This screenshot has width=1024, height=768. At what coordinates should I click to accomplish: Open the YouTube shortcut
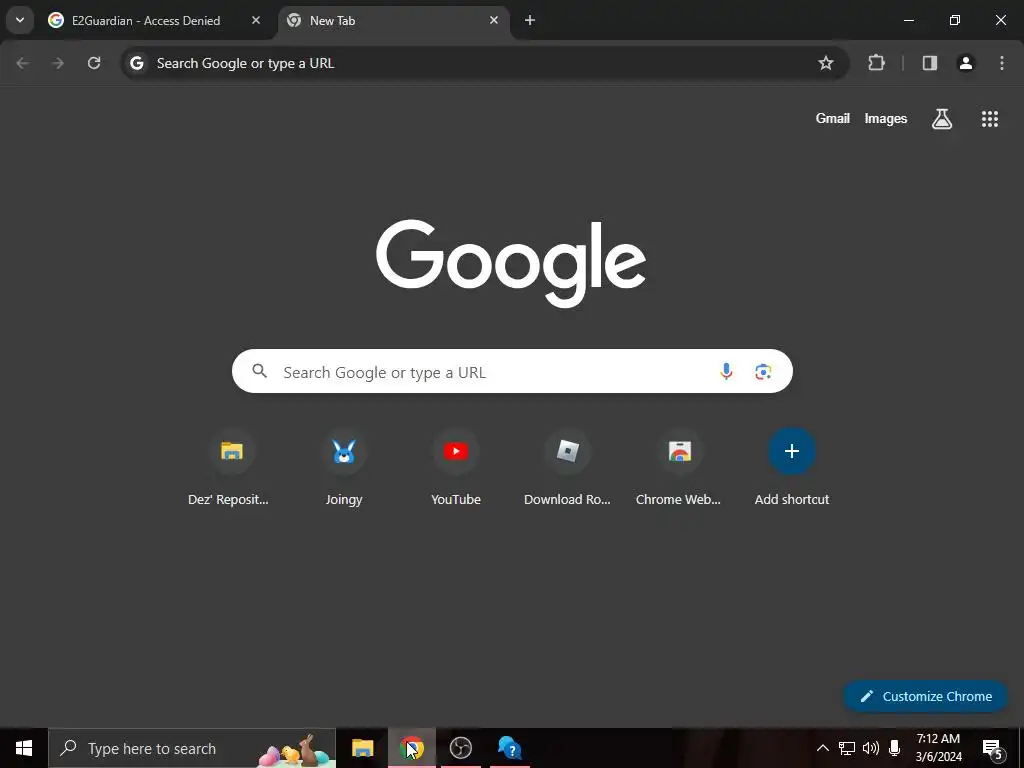[456, 469]
